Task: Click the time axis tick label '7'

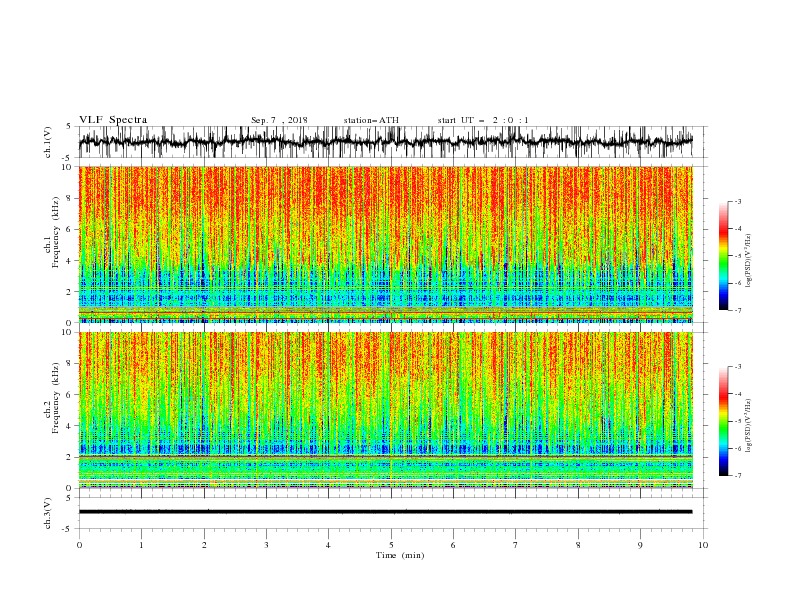Action: [516, 545]
